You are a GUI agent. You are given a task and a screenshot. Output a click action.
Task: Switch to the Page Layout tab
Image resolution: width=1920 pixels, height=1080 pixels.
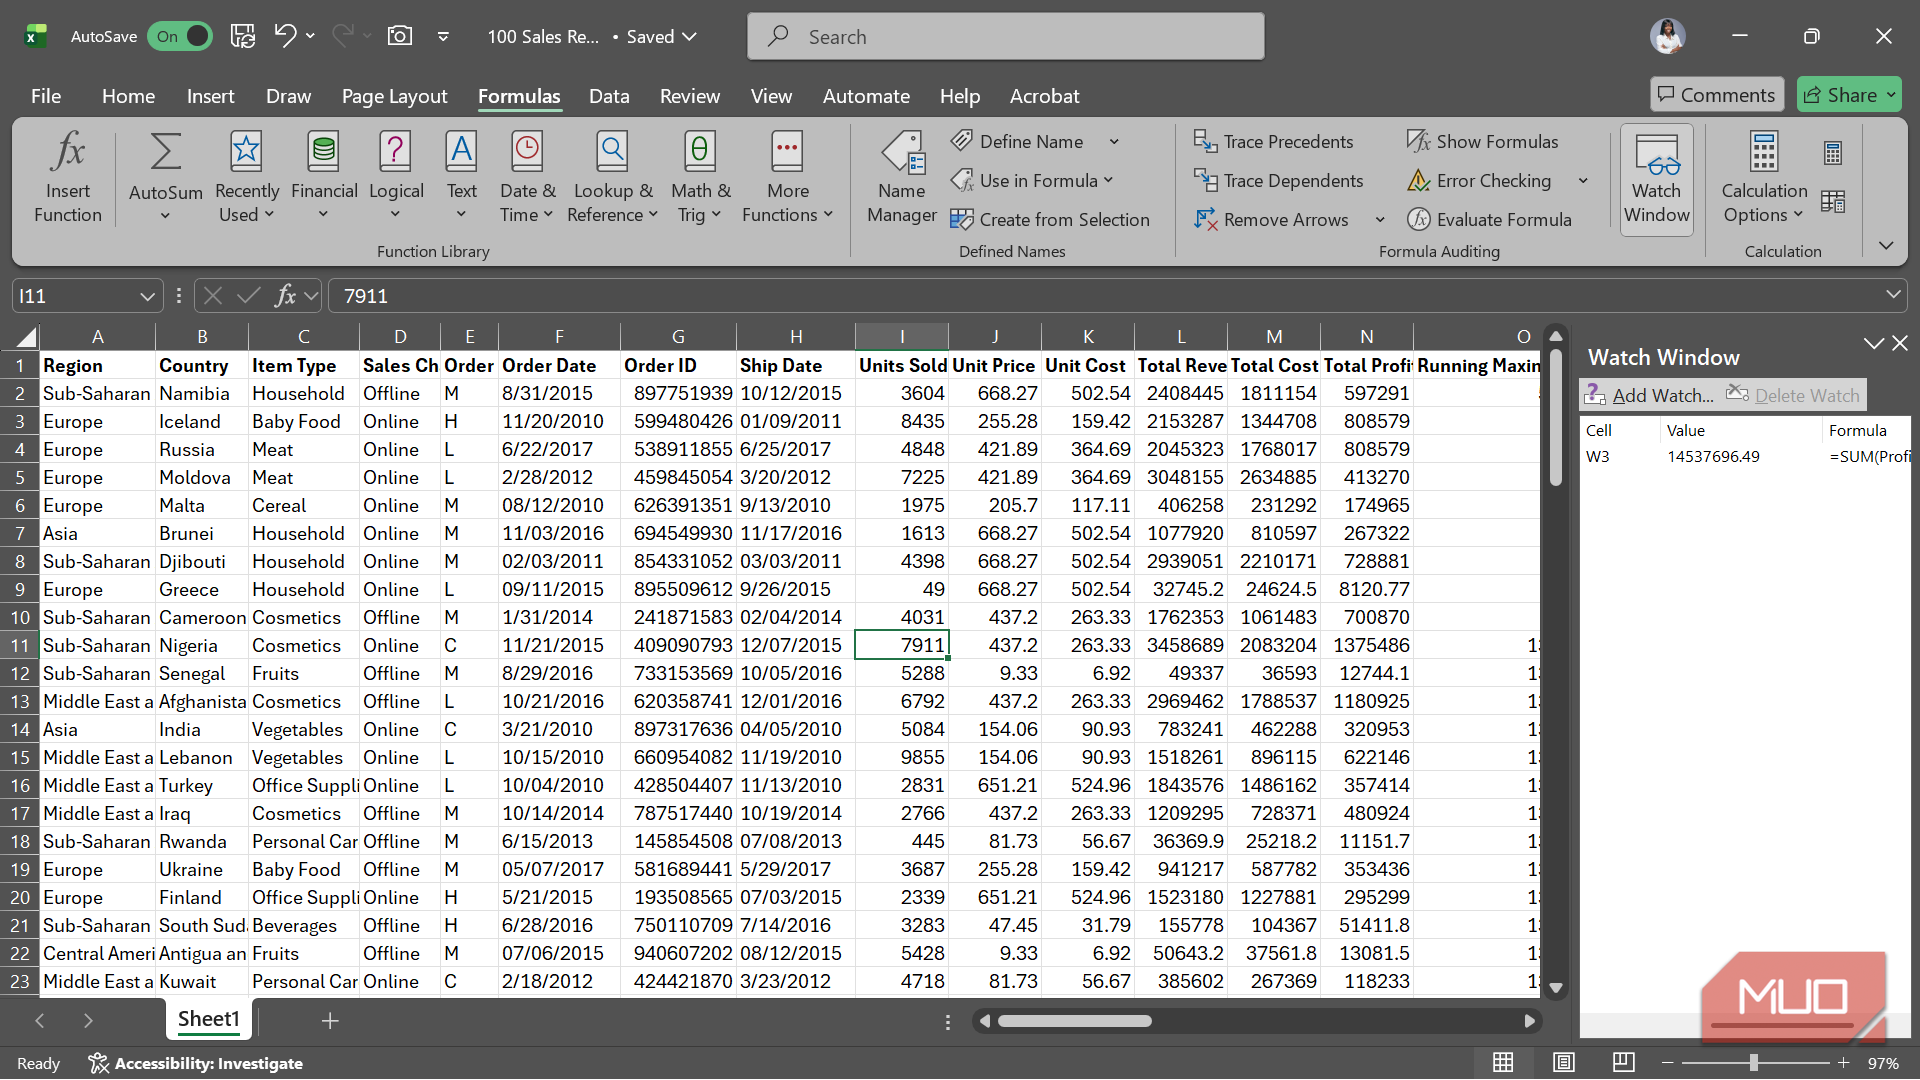point(394,96)
